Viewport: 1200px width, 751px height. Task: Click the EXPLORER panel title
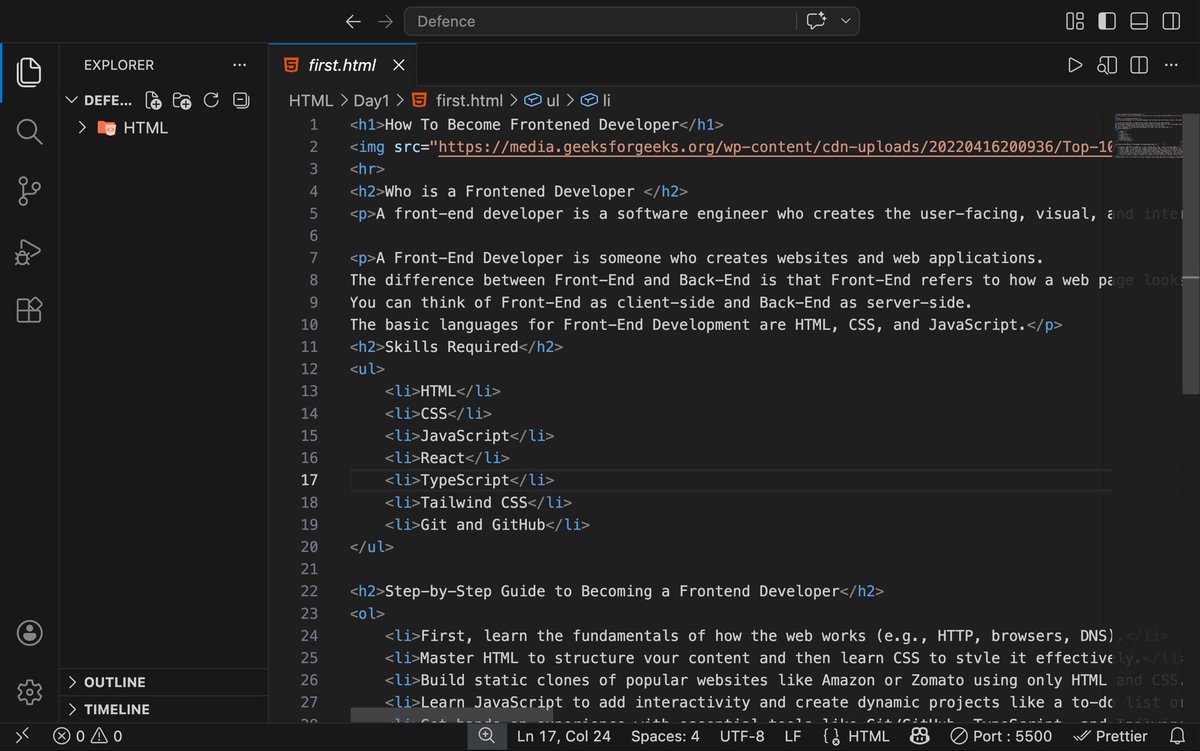[119, 65]
